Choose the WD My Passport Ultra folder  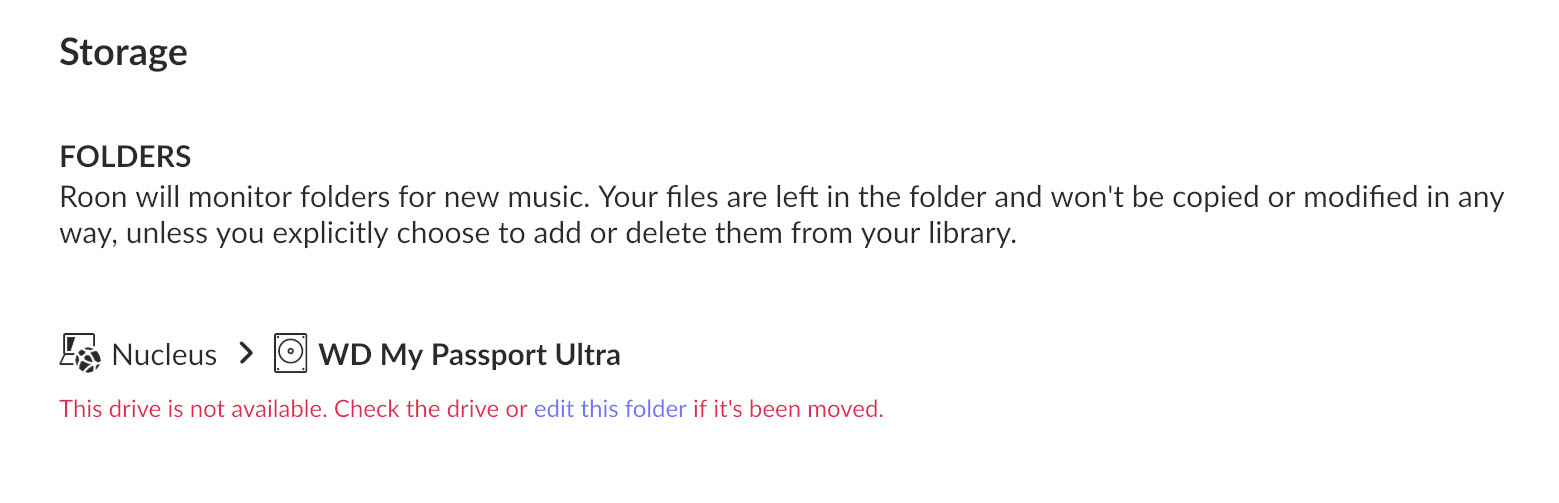[469, 355]
